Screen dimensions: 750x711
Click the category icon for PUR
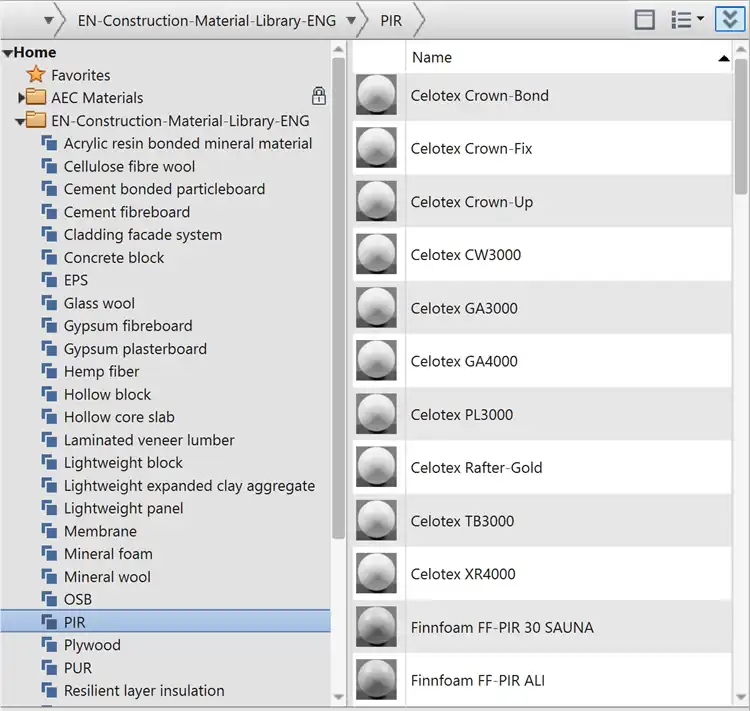pyautogui.click(x=49, y=667)
